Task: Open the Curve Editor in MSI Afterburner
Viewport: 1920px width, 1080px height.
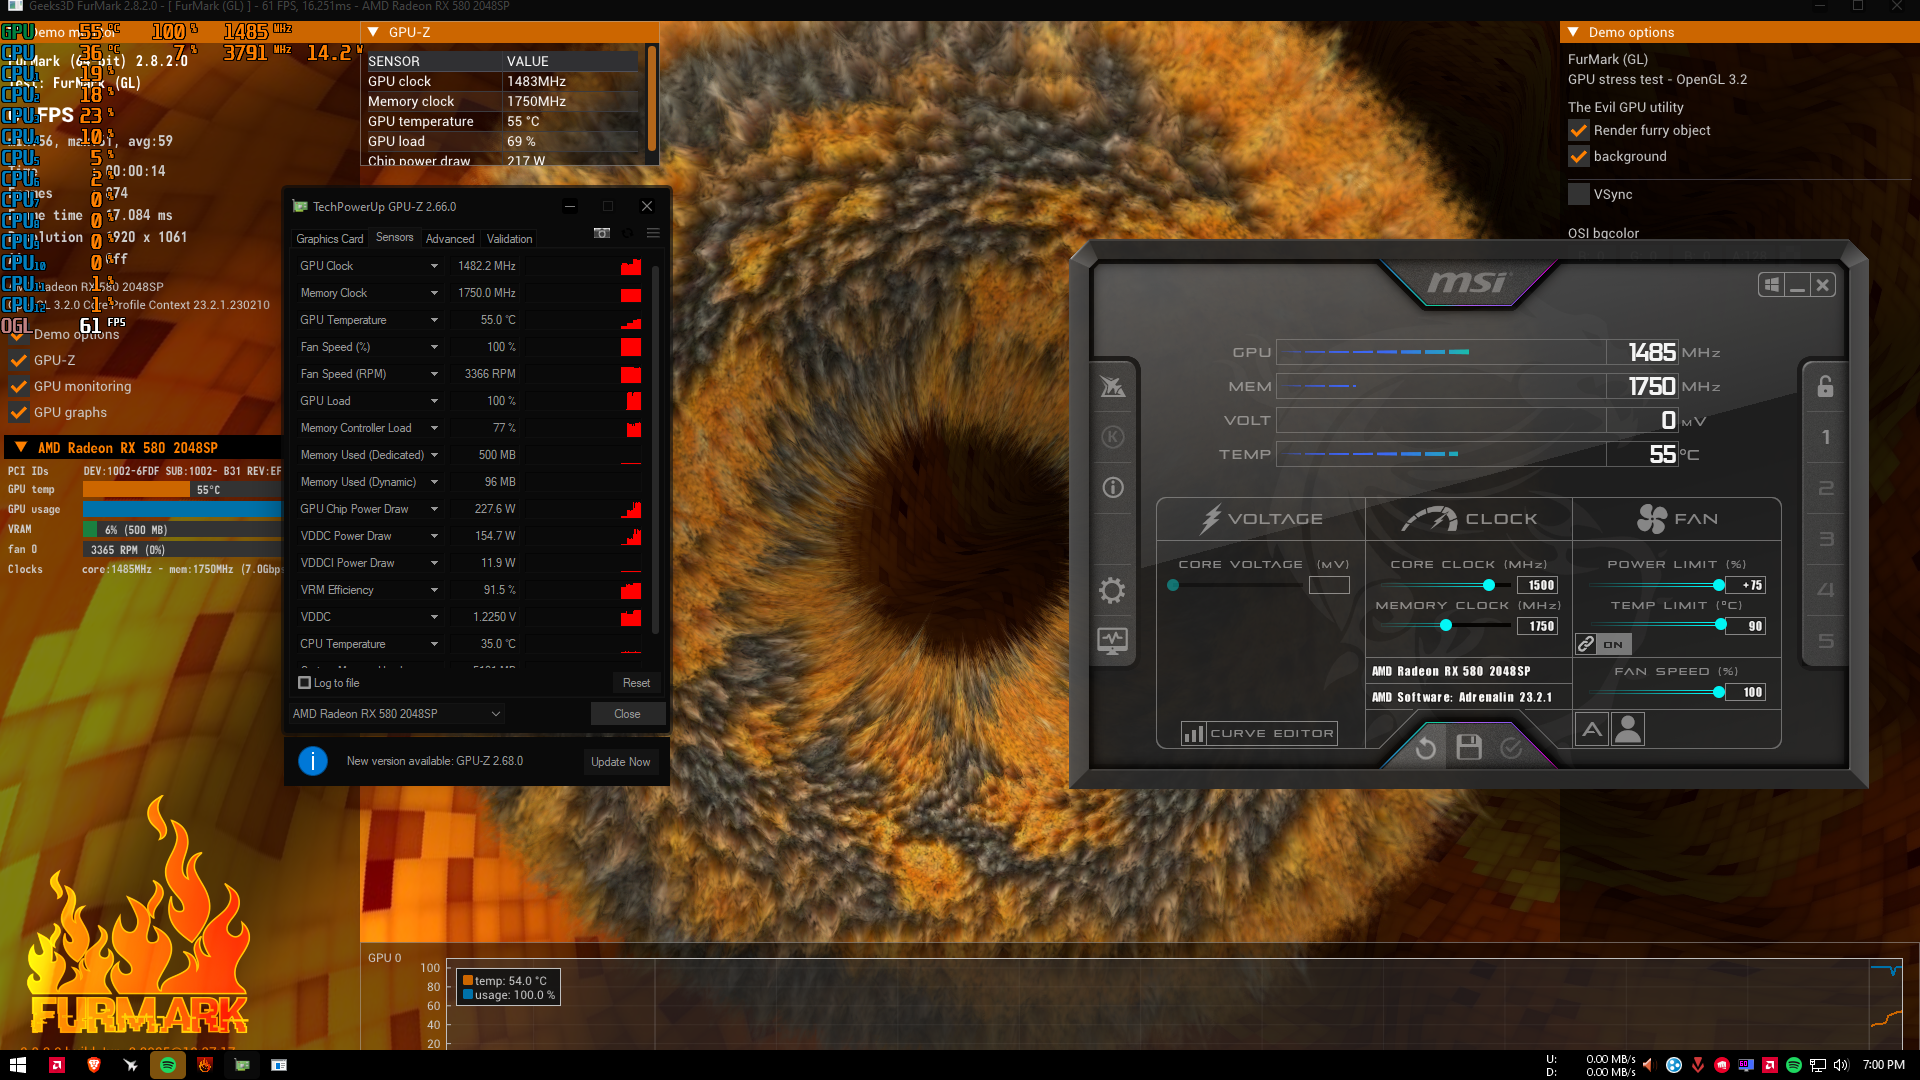Action: [1260, 734]
